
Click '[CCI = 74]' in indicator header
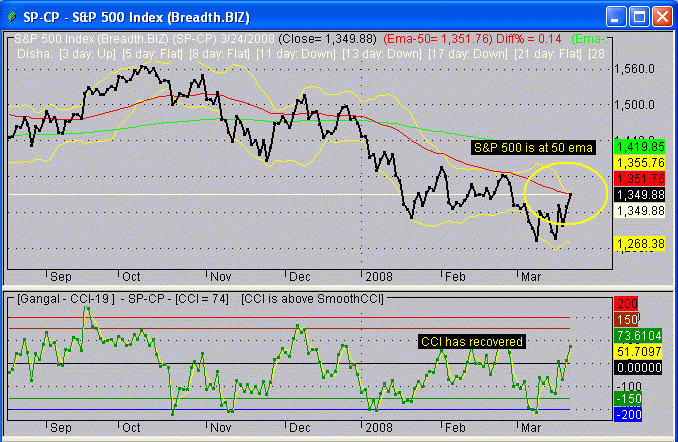(202, 299)
